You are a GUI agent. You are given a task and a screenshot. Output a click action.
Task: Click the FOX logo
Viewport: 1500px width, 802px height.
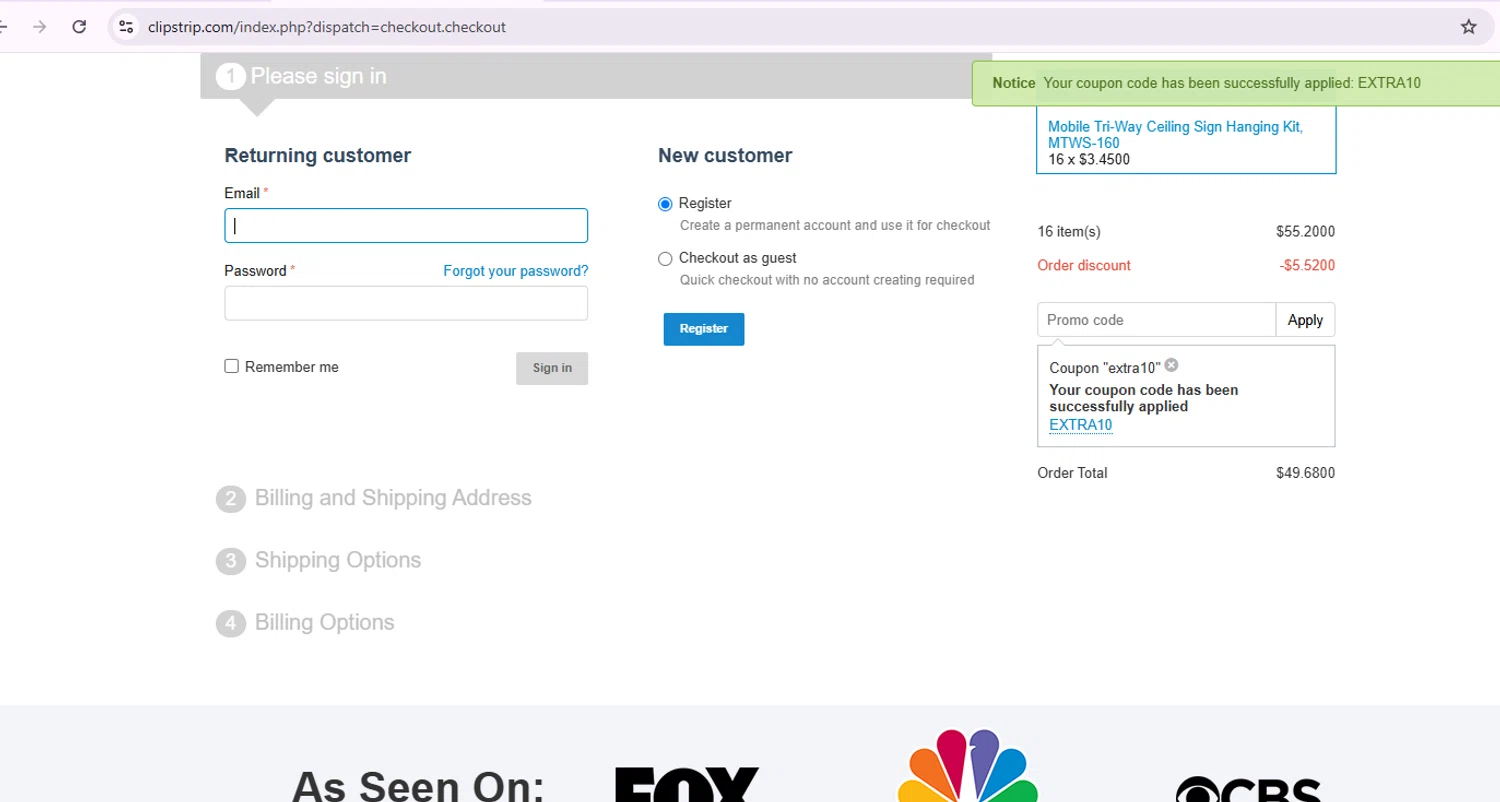pyautogui.click(x=687, y=784)
